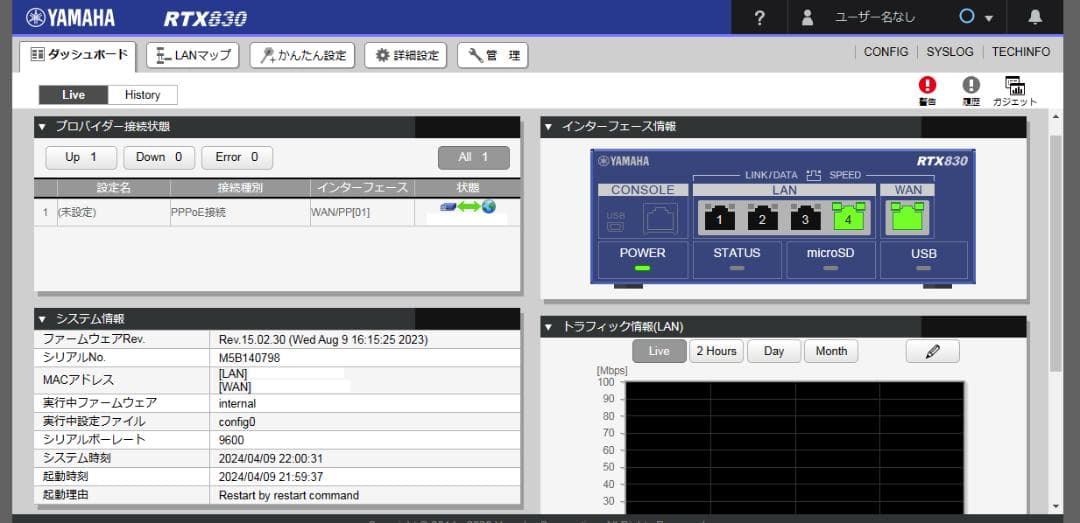The height and width of the screenshot is (523, 1080).
Task: Click the 状態 column header
Action: (468, 188)
